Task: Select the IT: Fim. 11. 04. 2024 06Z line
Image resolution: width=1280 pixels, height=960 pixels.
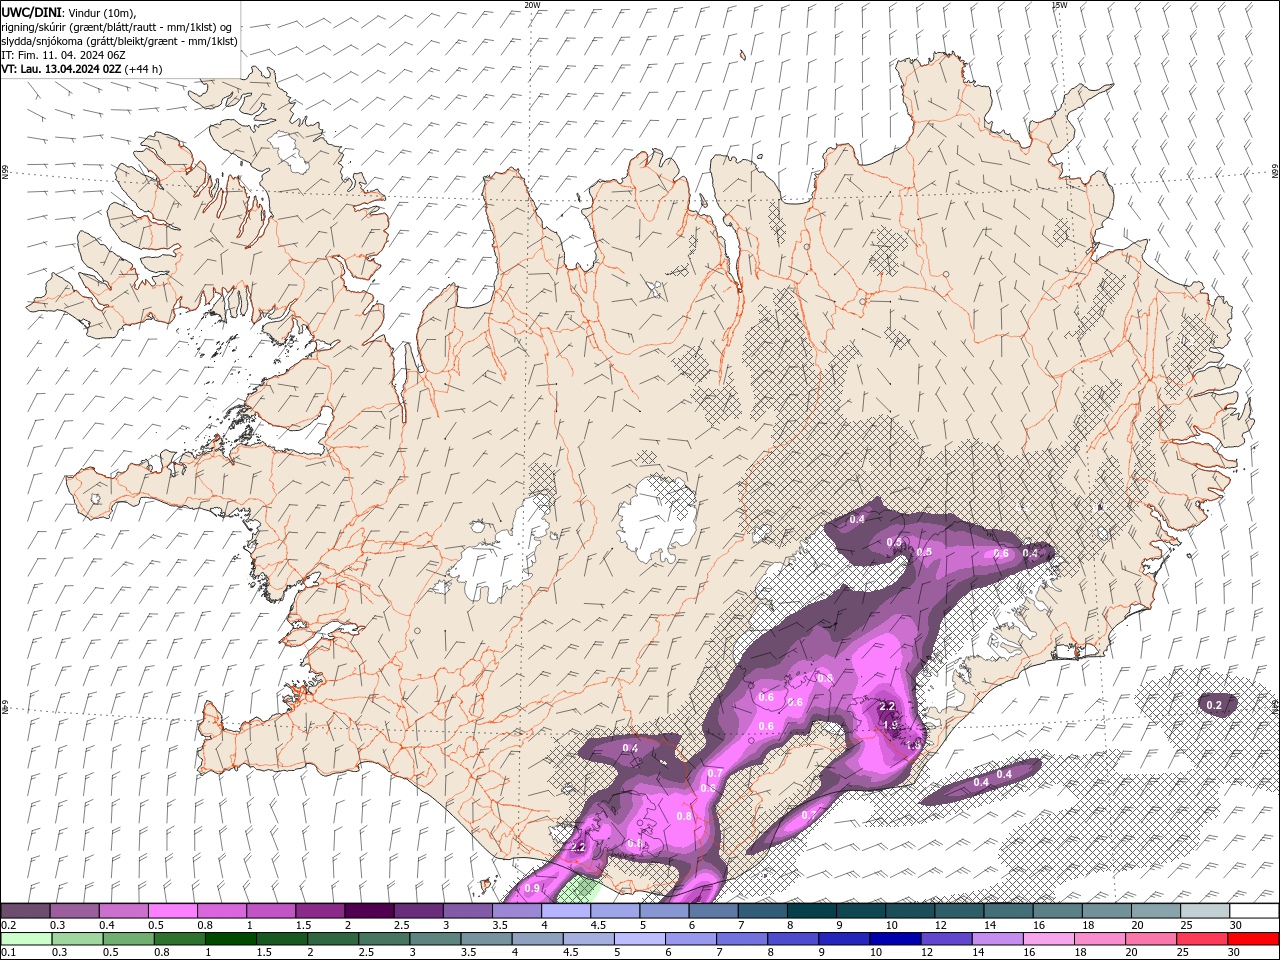Action: 63,55
